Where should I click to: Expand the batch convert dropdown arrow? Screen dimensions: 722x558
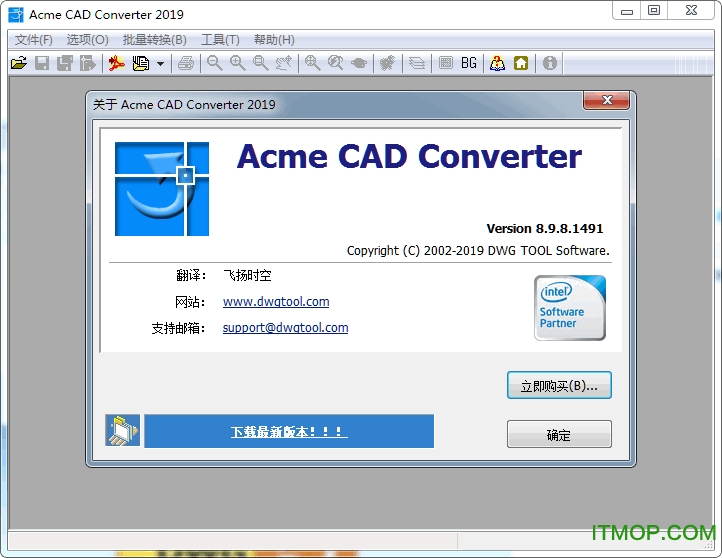click(160, 64)
